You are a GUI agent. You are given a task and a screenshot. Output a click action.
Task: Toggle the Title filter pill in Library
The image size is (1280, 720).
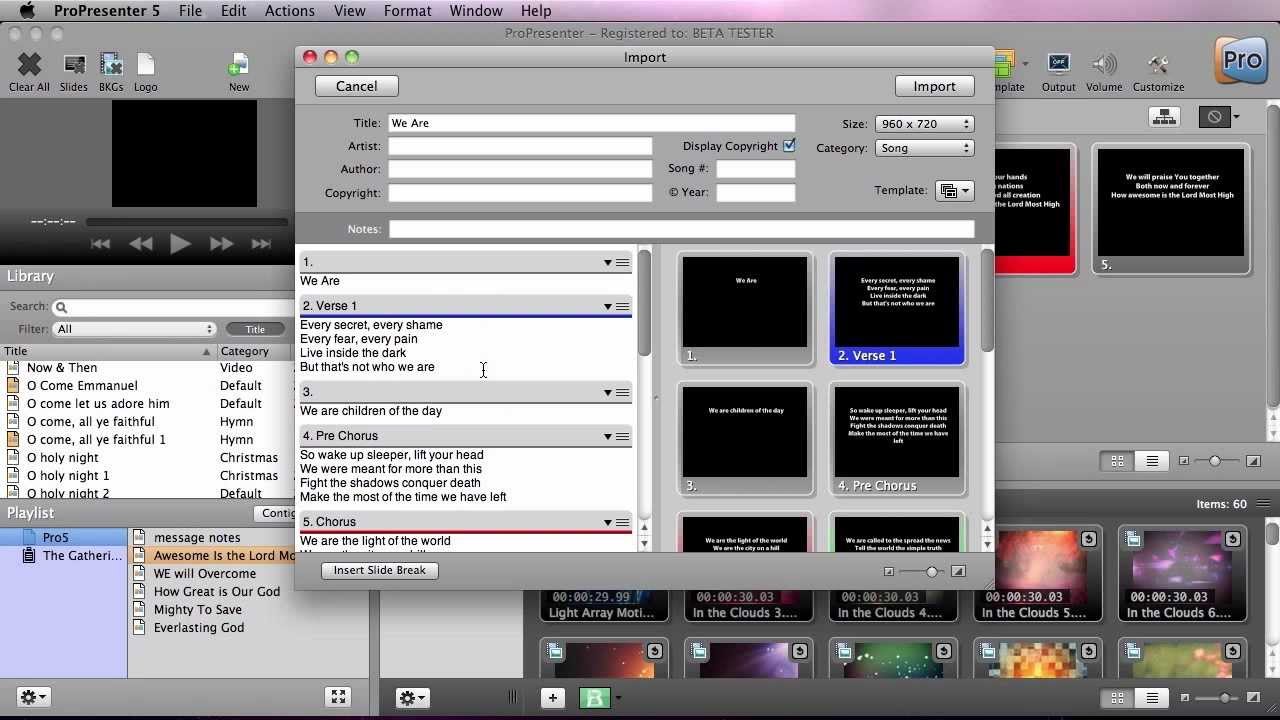click(255, 329)
